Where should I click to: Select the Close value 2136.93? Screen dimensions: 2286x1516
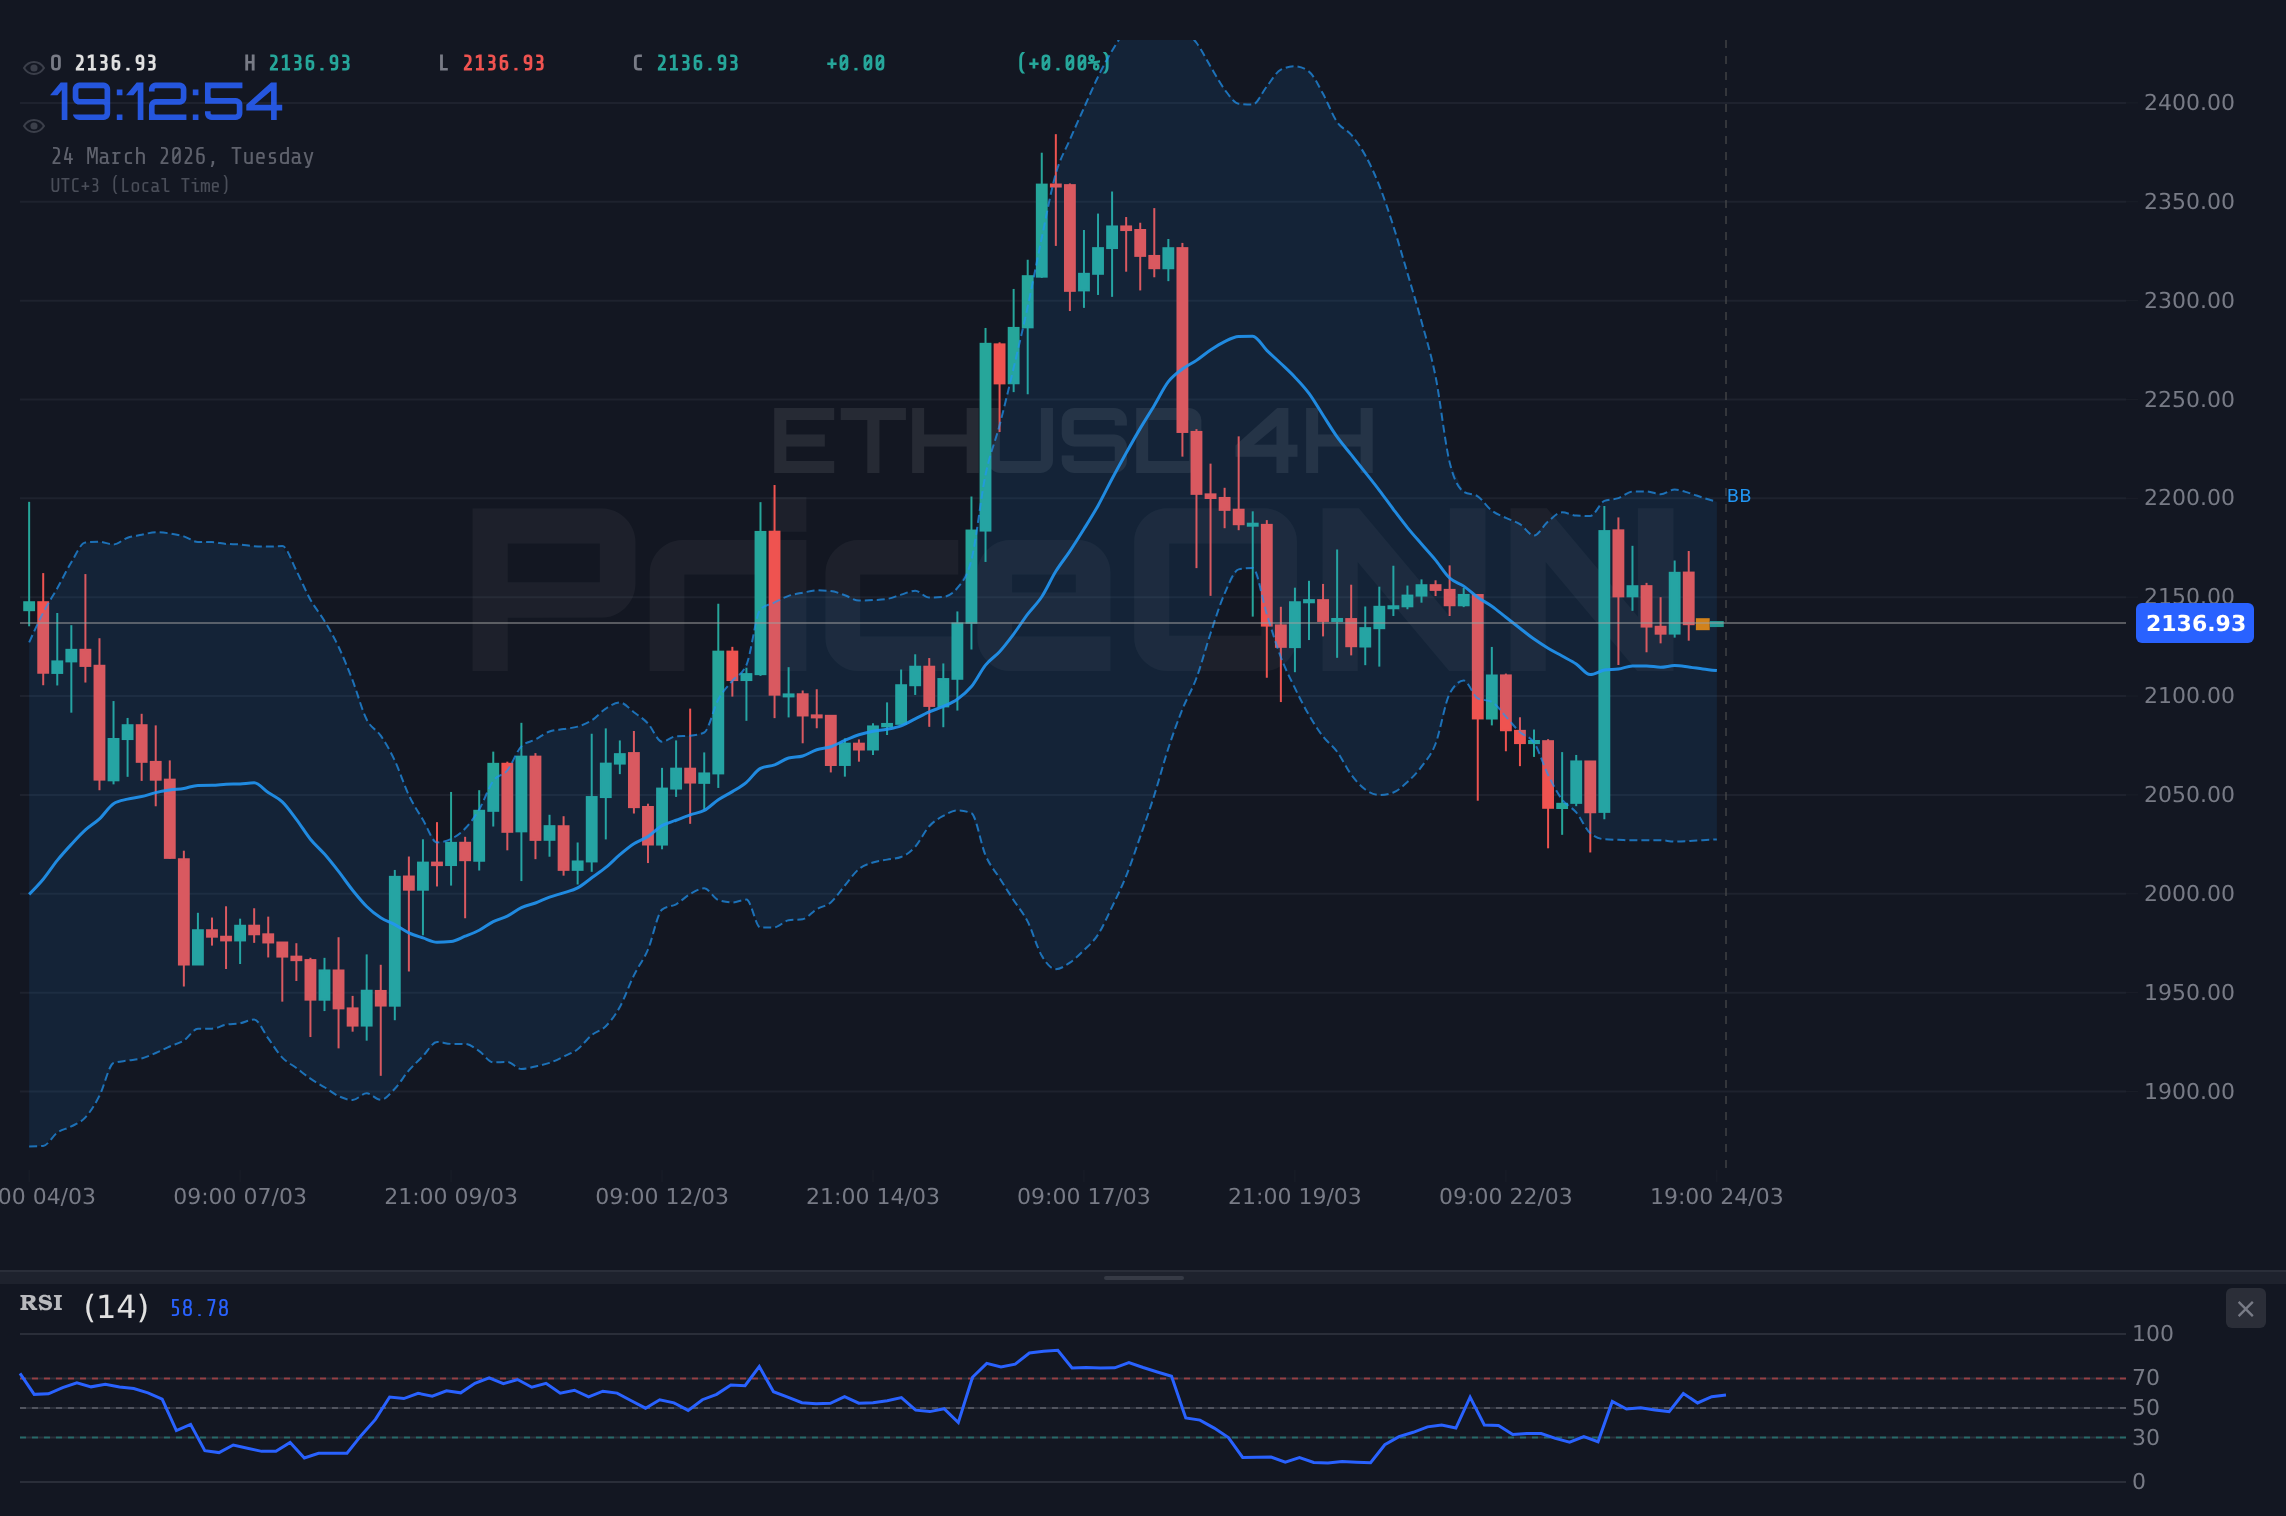tap(697, 62)
